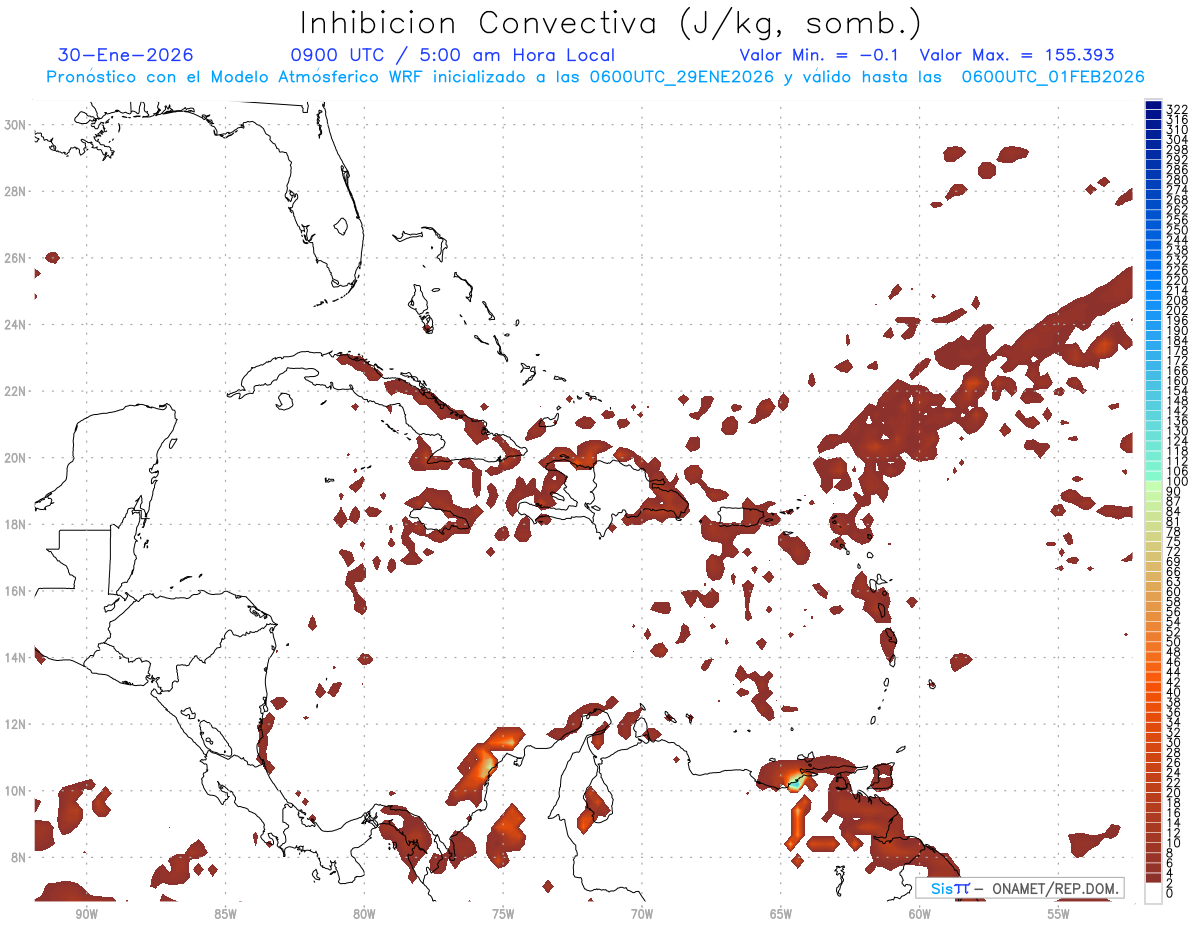Screen dimensions: 1200x927
Task: Click the color-scale value 280
Action: [1176, 180]
